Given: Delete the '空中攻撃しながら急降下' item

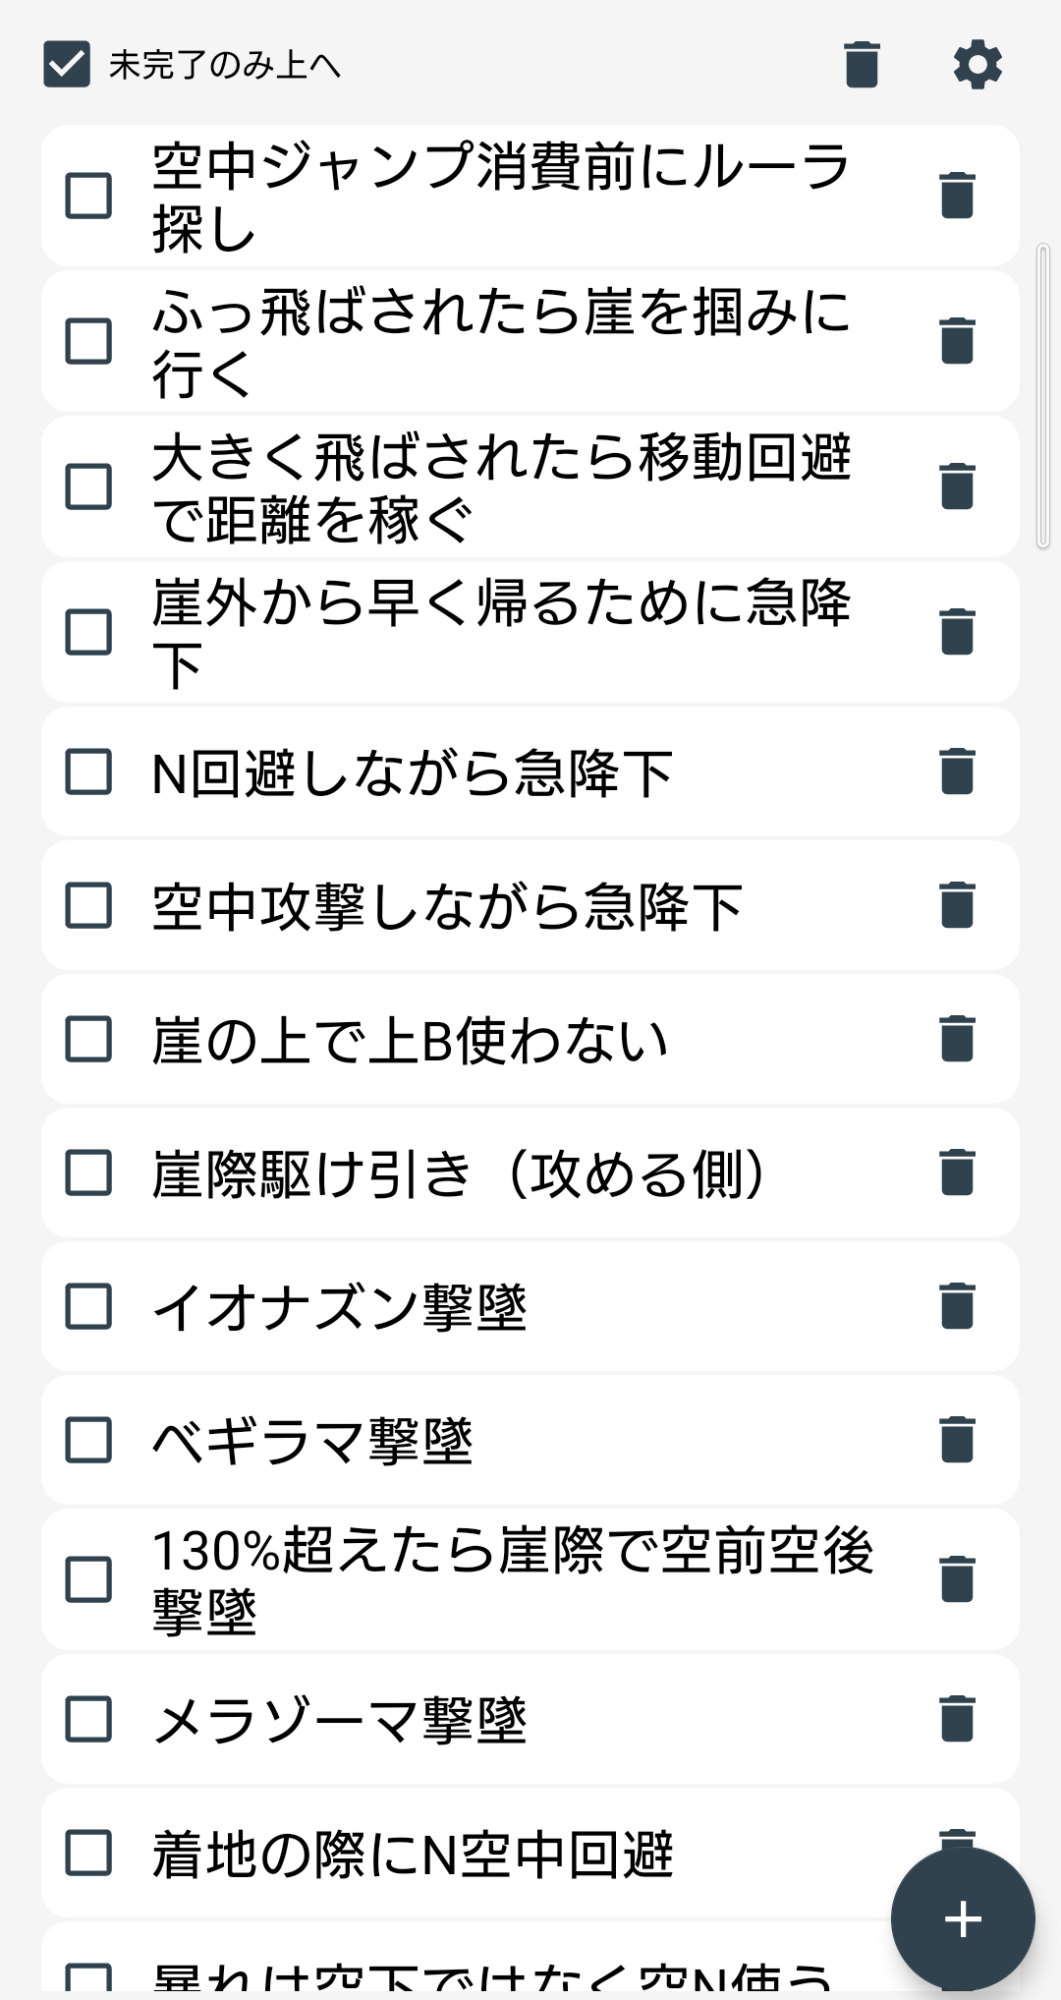Looking at the screenshot, I should tap(957, 906).
